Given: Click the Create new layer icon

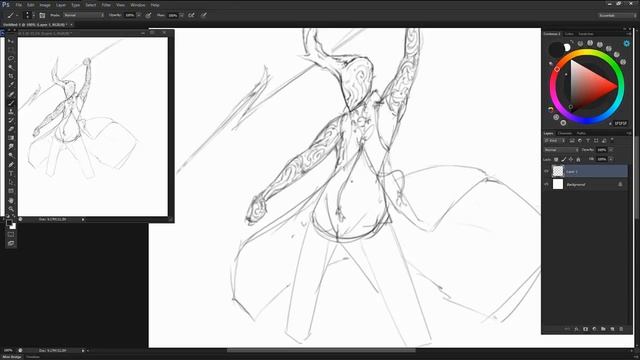Looking at the screenshot, I should point(612,329).
